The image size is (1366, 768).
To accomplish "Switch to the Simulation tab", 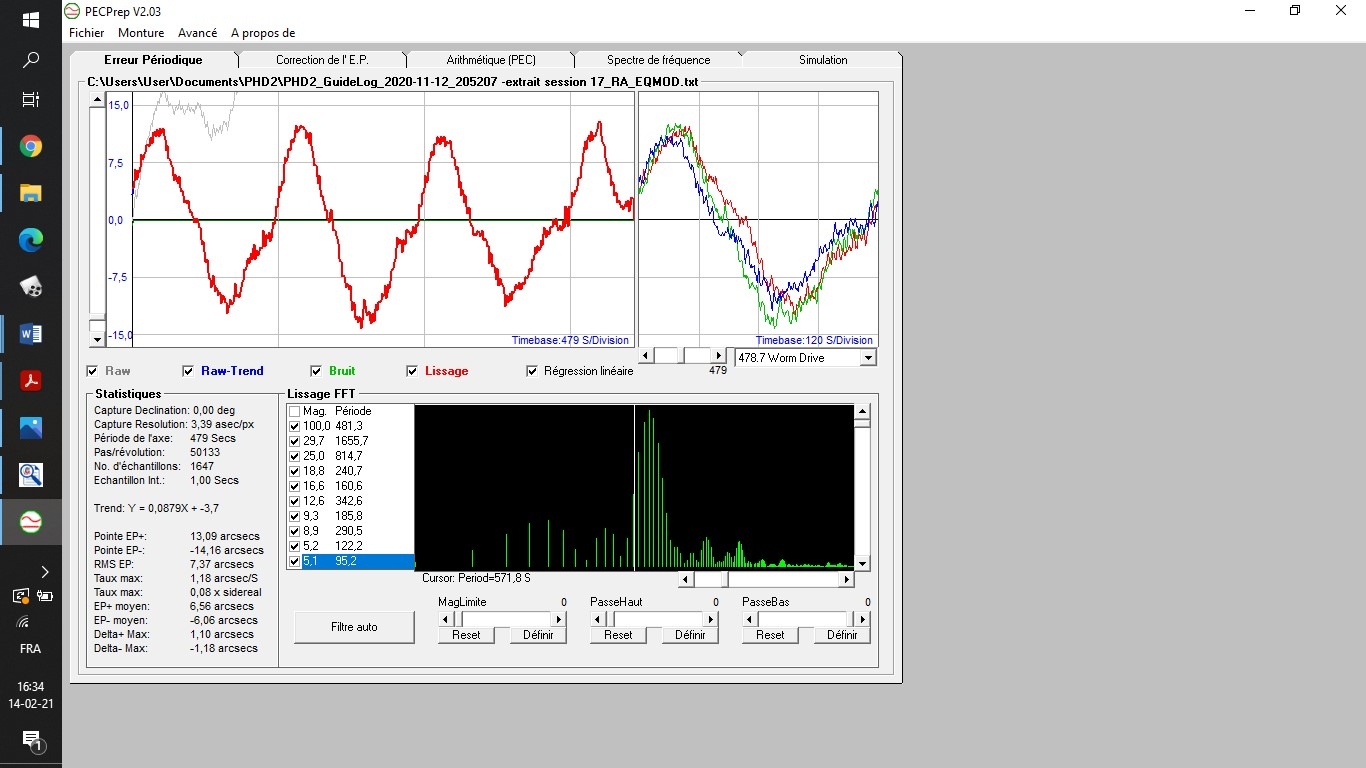I will (x=823, y=60).
